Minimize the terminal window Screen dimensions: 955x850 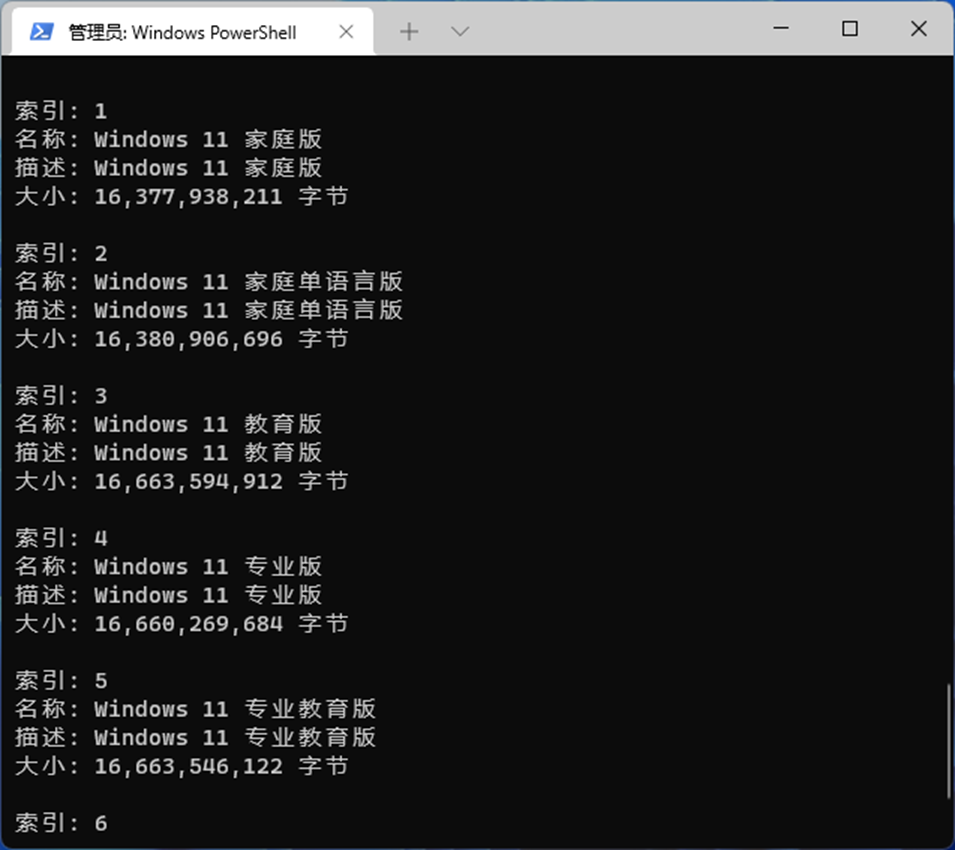tap(781, 28)
